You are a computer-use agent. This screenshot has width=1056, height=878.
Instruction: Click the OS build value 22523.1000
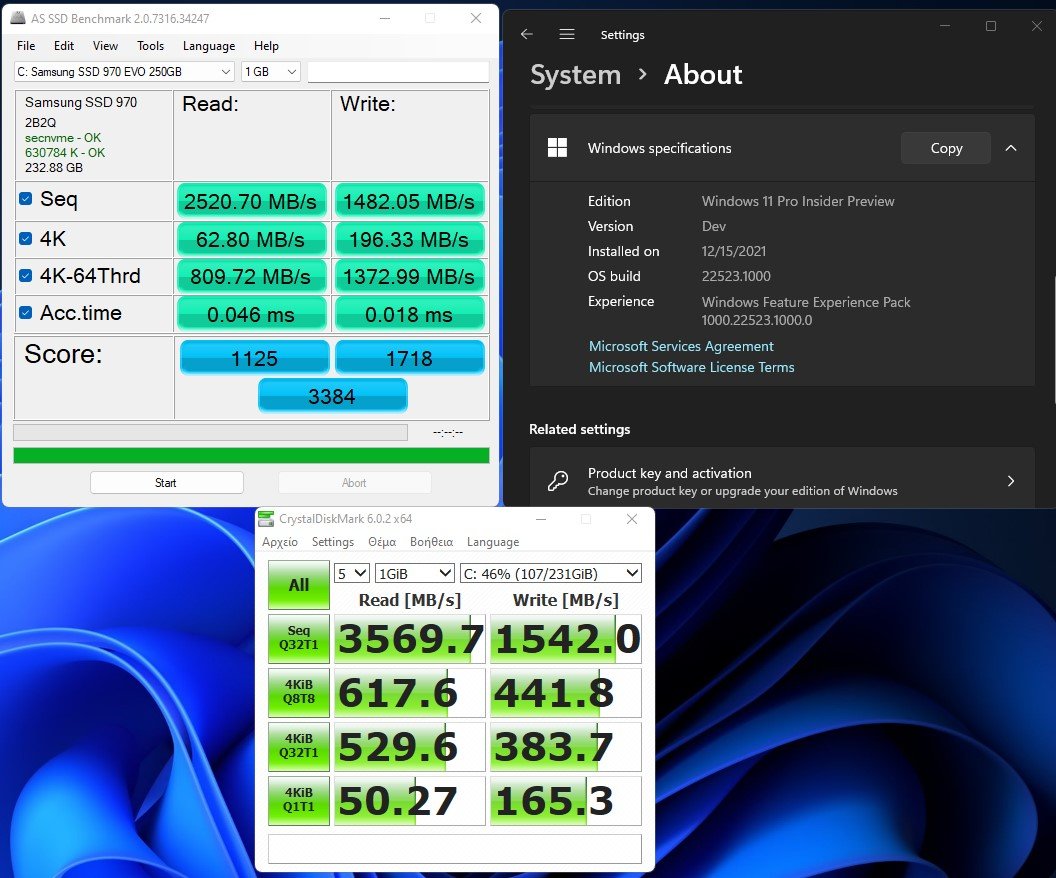point(736,276)
